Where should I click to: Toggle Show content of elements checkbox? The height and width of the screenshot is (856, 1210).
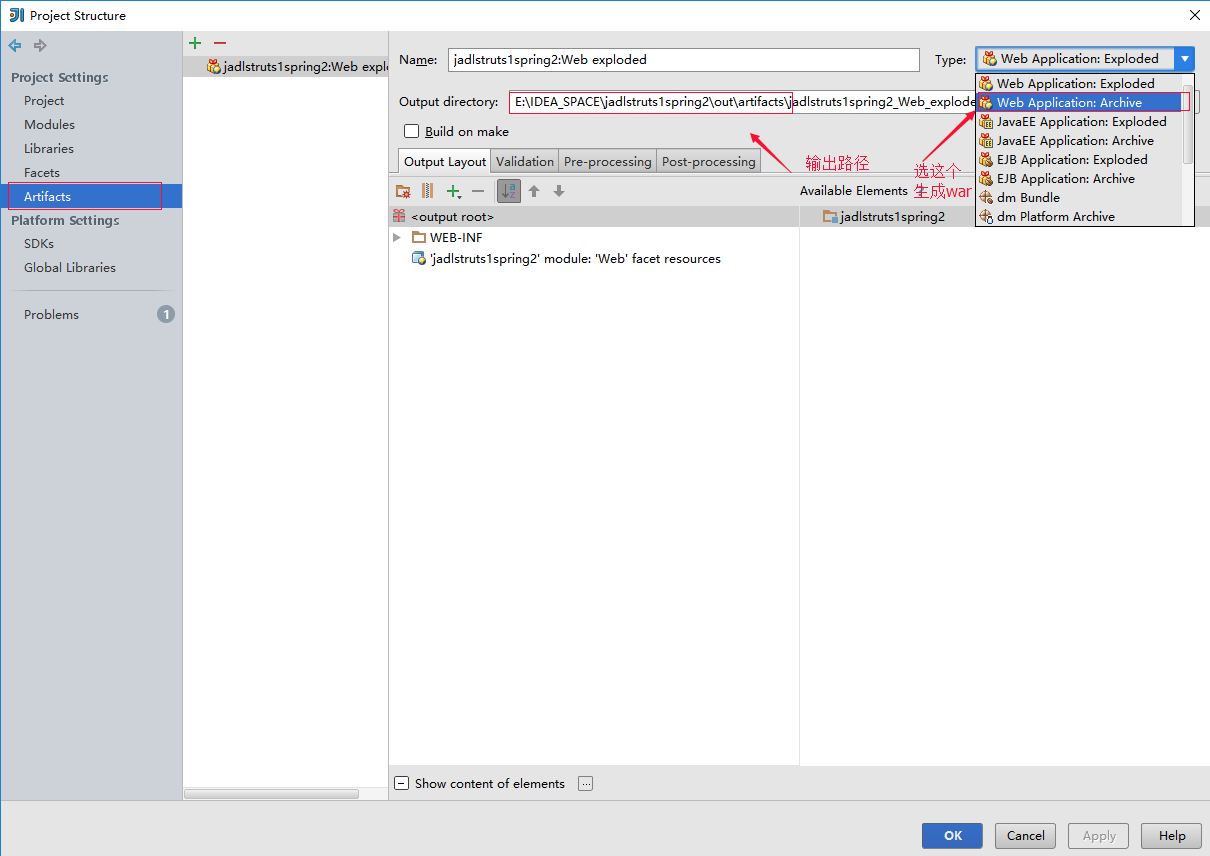[x=401, y=784]
